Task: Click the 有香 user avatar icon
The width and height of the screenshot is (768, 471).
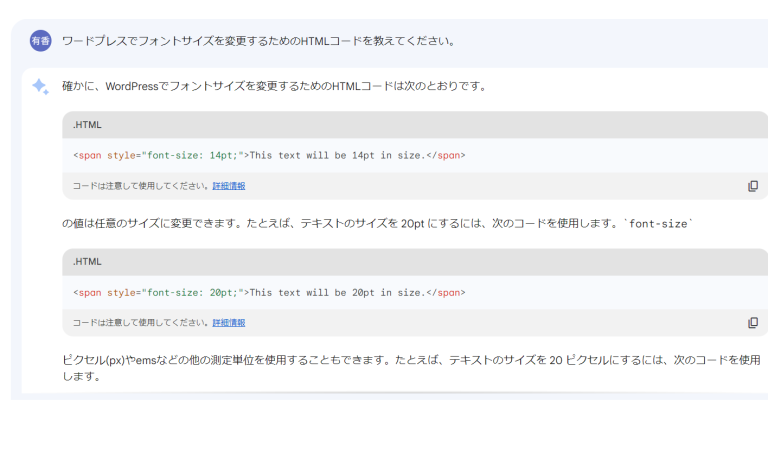Action: (x=40, y=41)
